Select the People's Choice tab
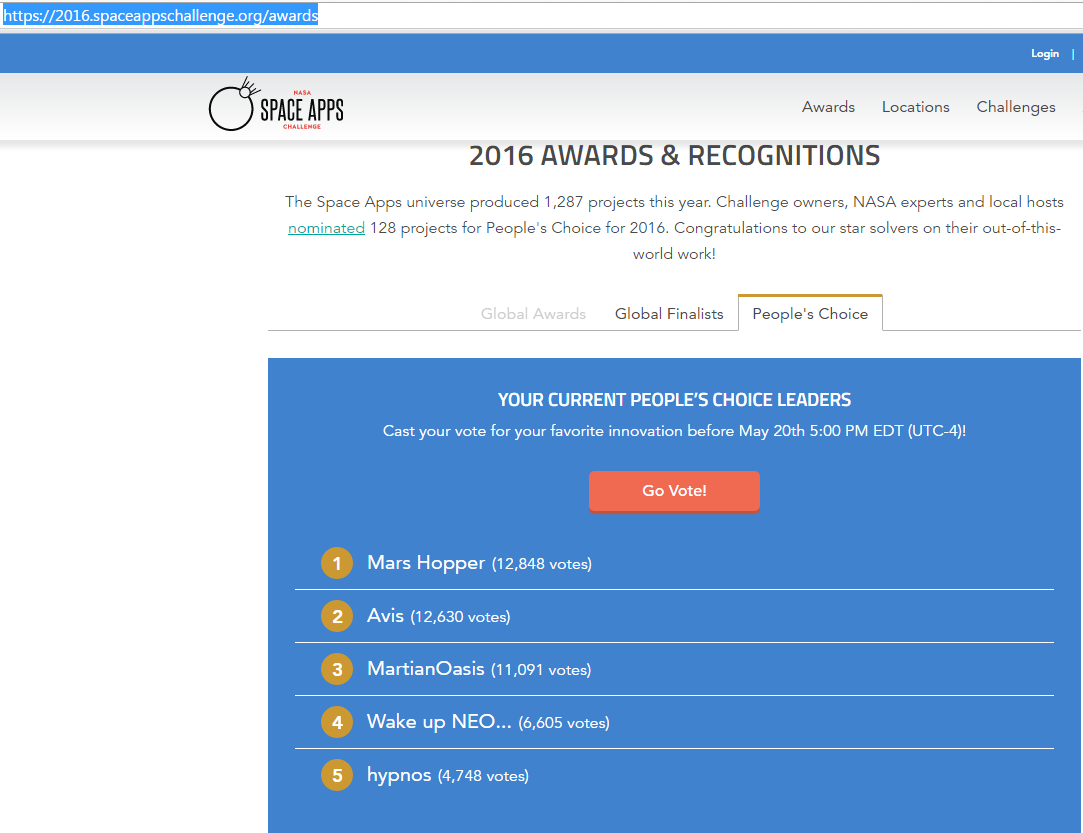1083x833 pixels. click(x=810, y=314)
